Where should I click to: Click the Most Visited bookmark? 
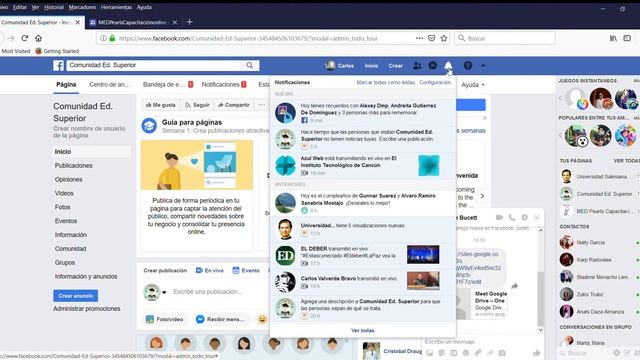16,51
